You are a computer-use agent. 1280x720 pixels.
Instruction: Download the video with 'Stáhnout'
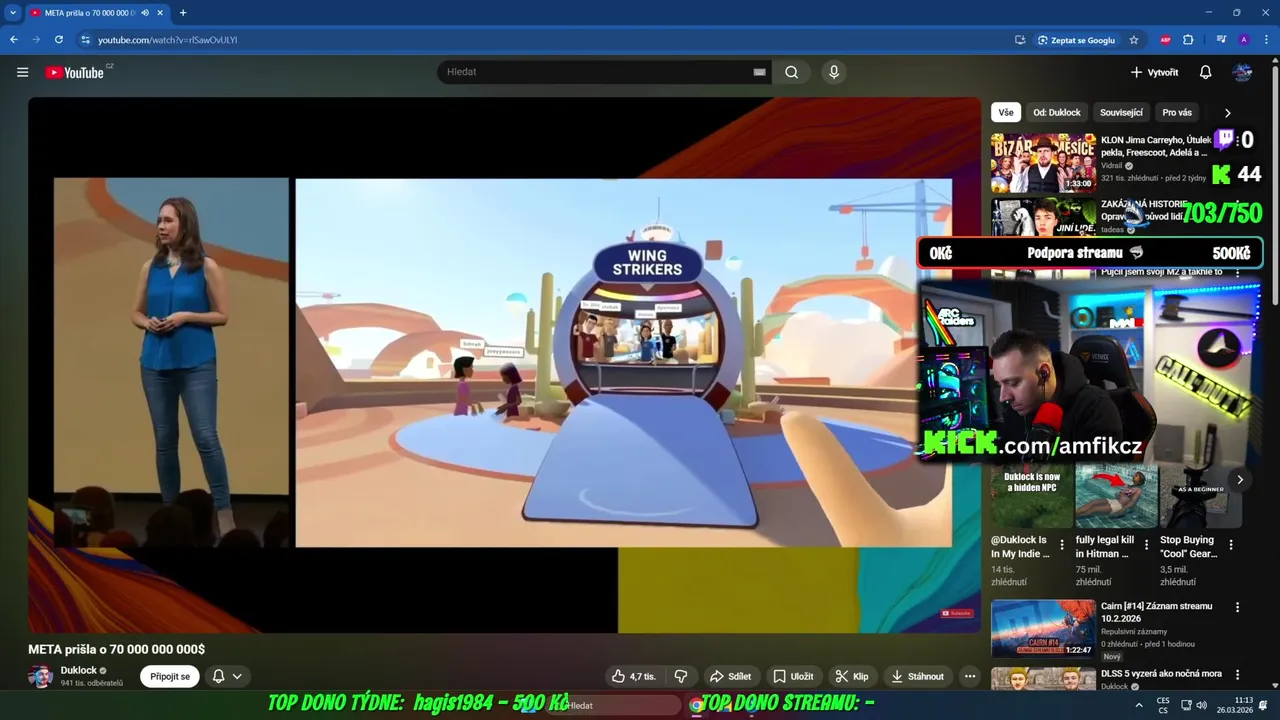pyautogui.click(x=918, y=676)
